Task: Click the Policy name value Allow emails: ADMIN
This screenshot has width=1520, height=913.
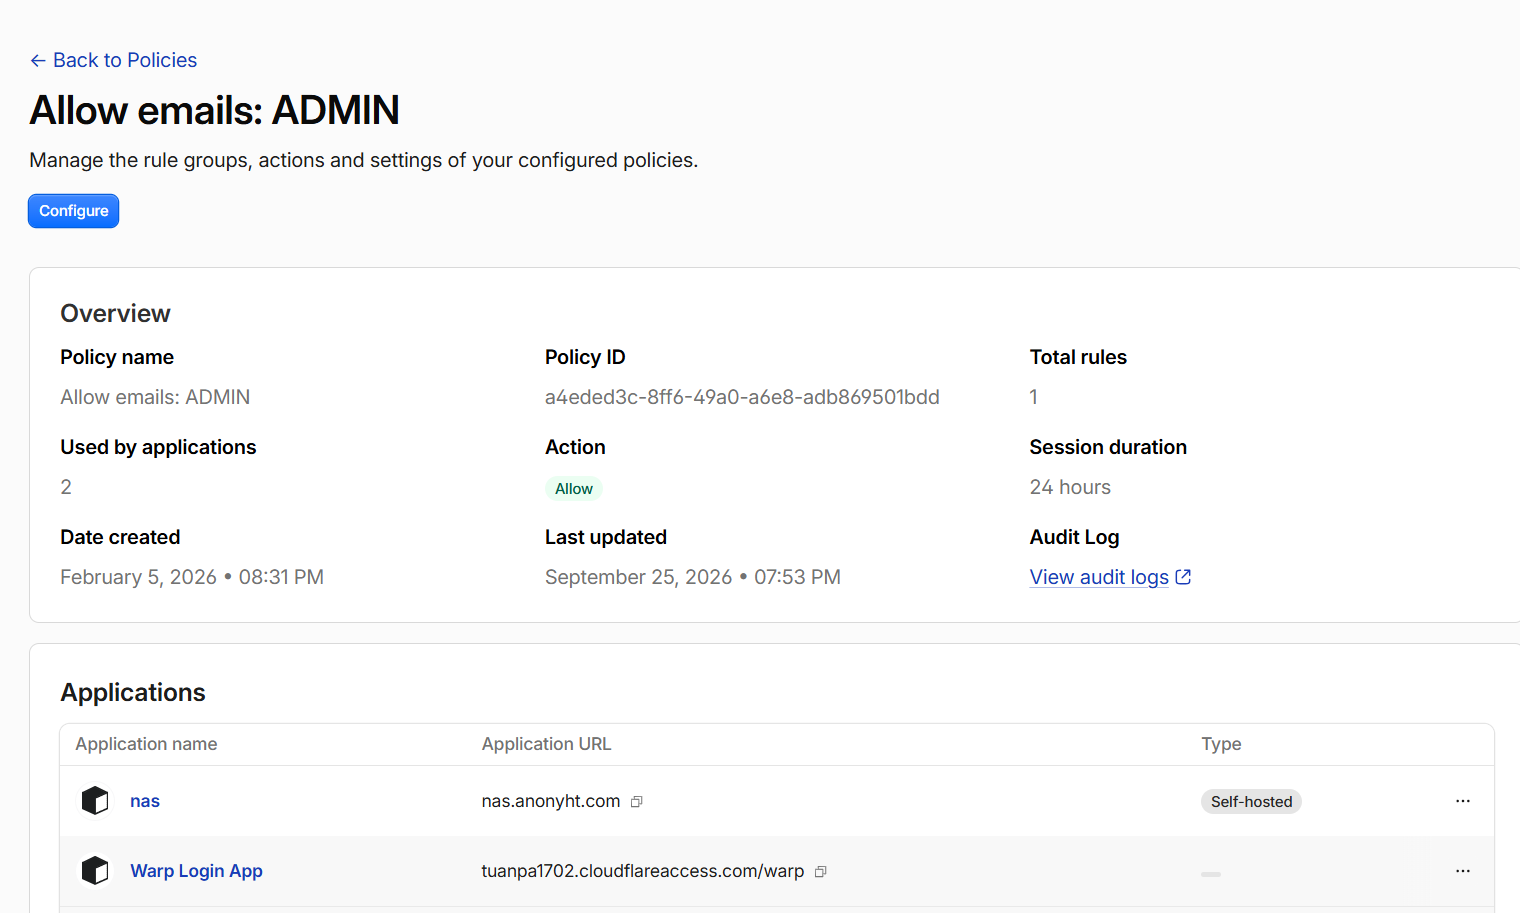Action: pos(155,397)
